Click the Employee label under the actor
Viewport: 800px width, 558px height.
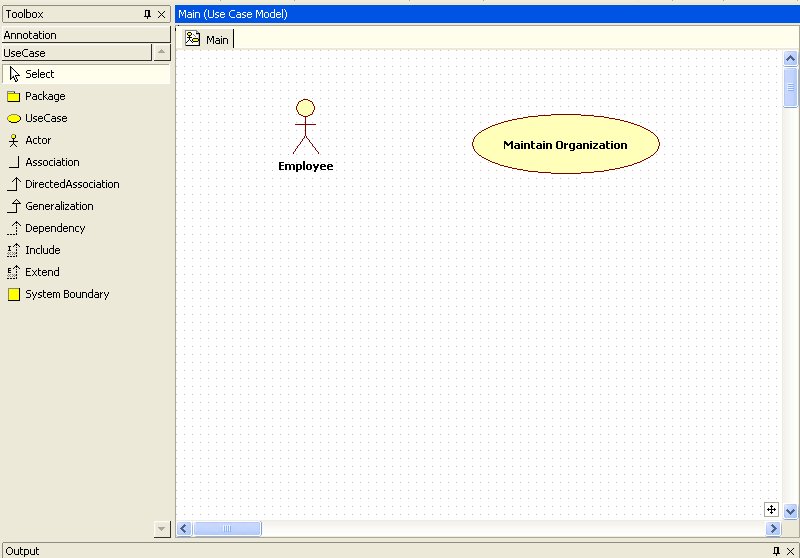306,166
